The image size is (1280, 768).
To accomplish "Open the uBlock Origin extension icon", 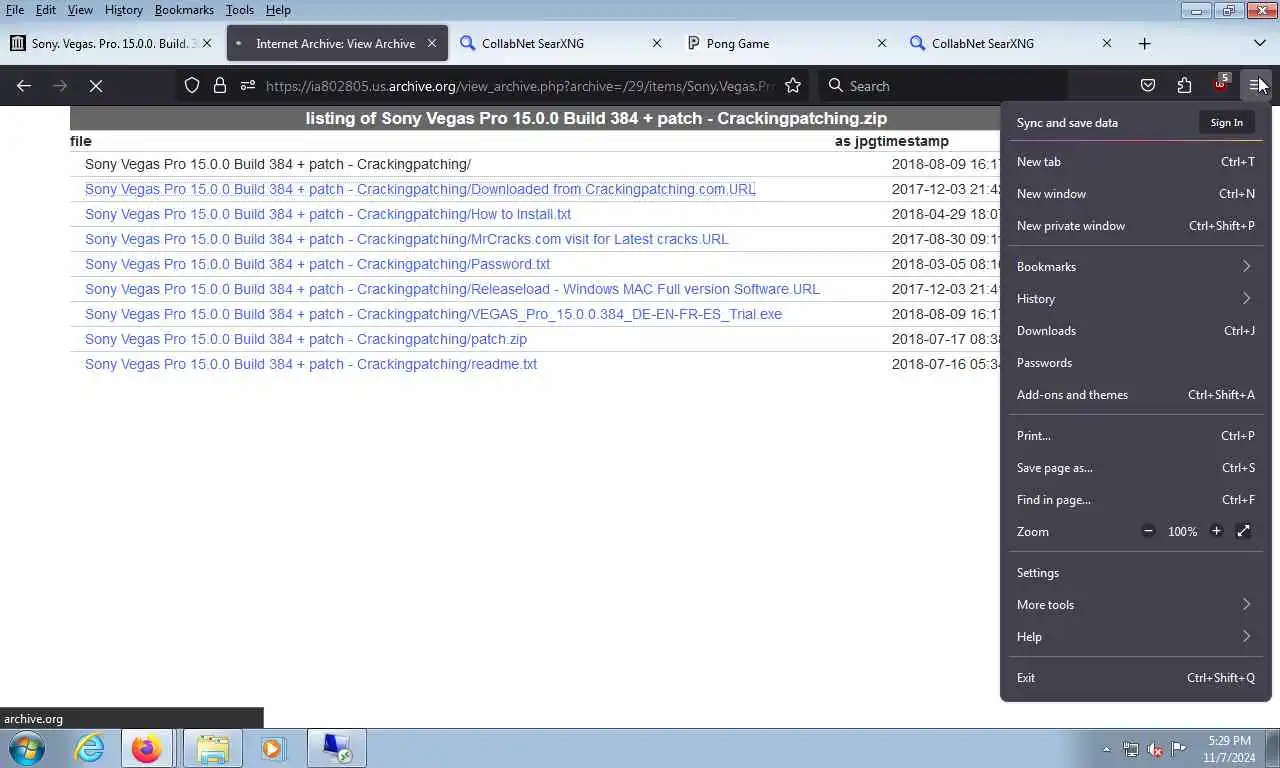I will coord(1220,86).
